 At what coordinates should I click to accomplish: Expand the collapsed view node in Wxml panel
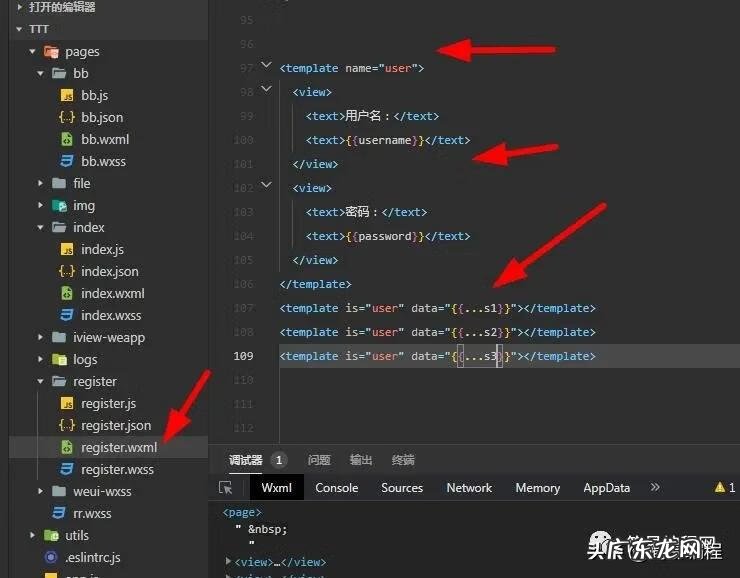pos(229,562)
